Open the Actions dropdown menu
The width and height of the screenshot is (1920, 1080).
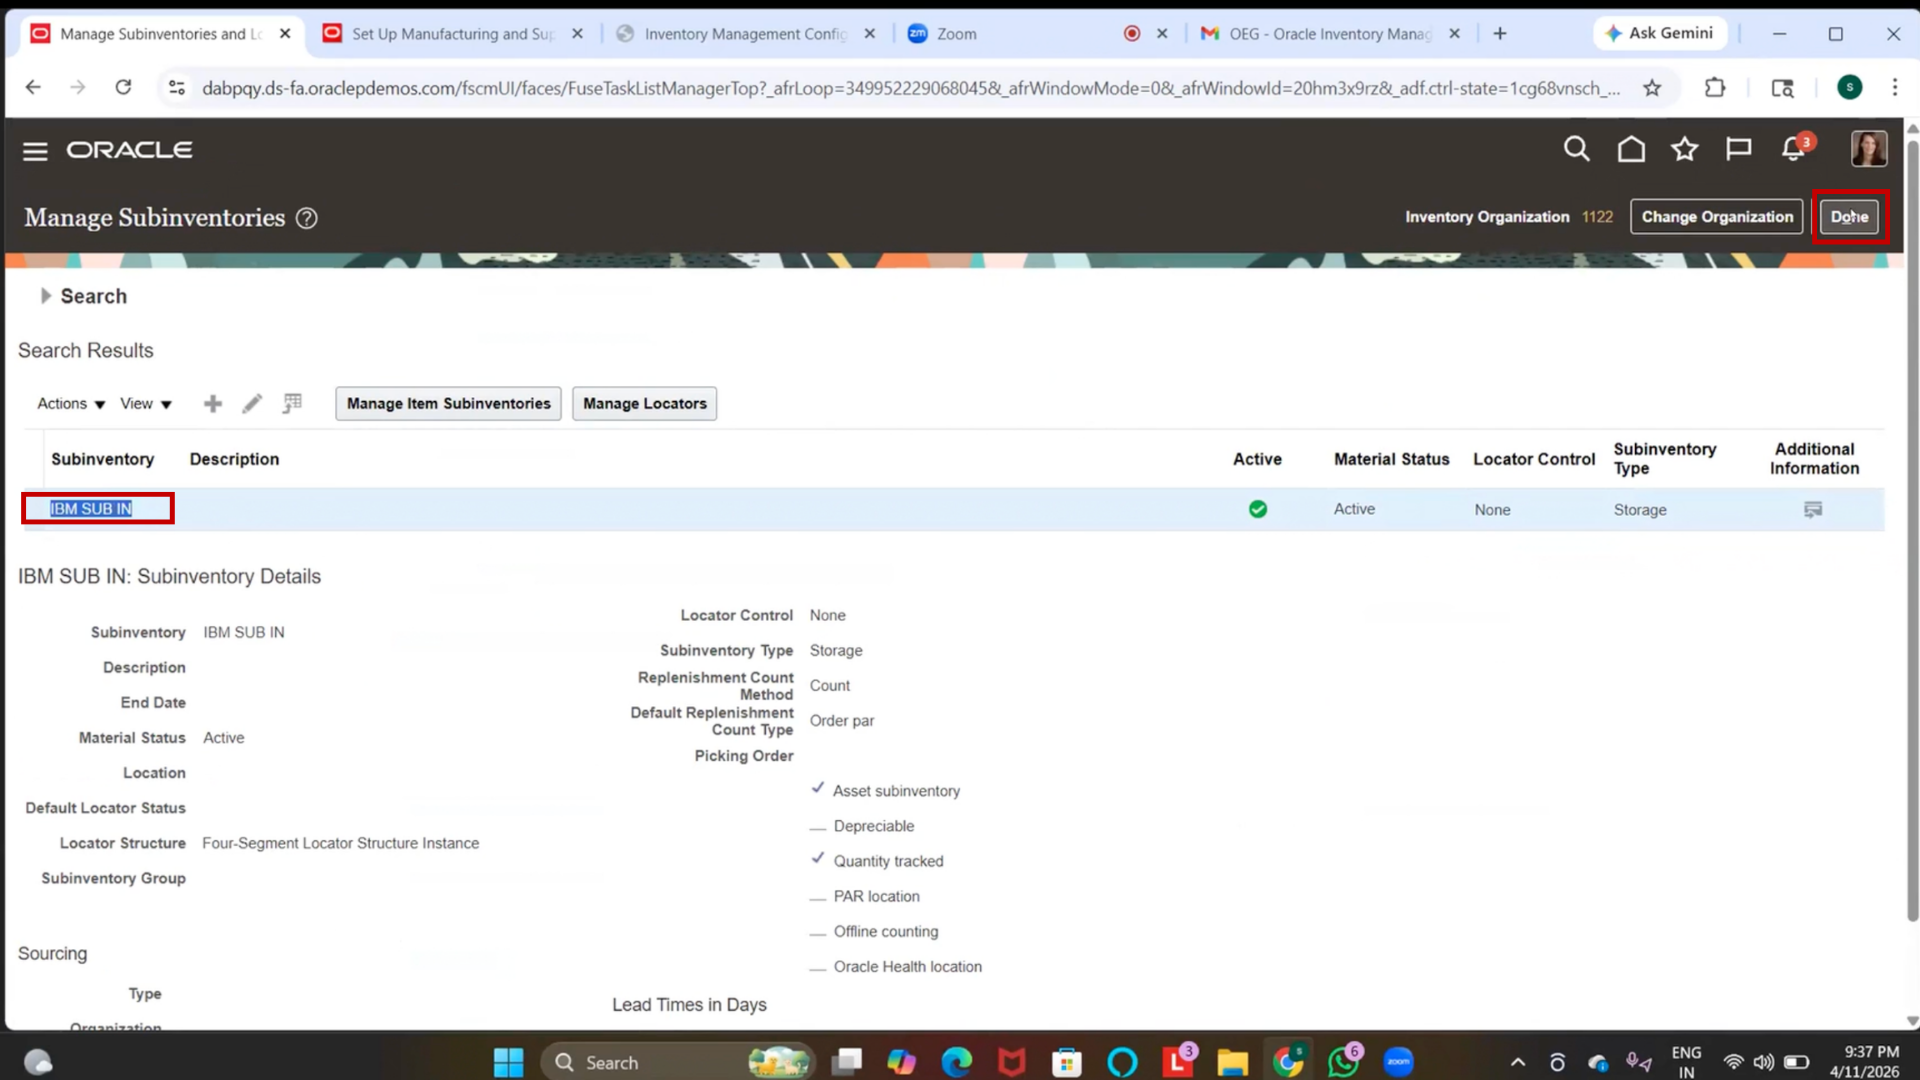pyautogui.click(x=71, y=404)
